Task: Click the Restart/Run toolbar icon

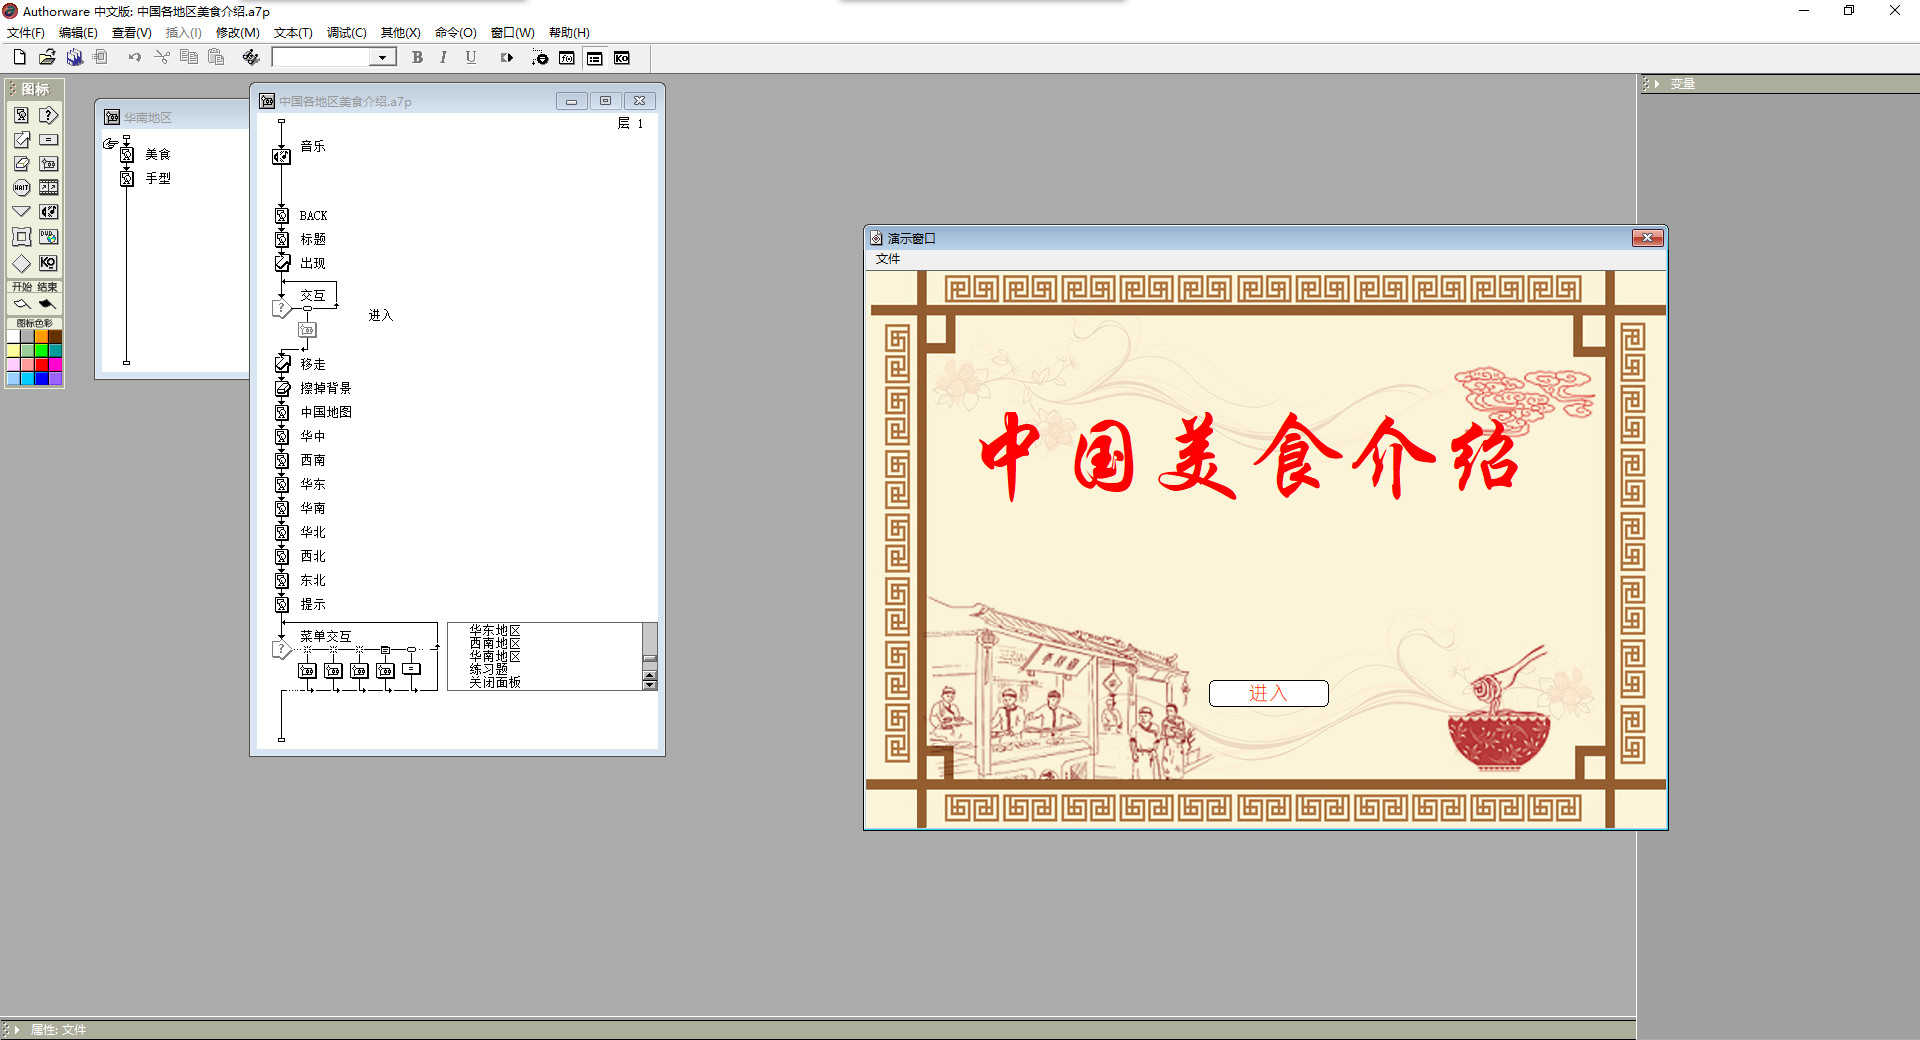Action: (x=507, y=58)
